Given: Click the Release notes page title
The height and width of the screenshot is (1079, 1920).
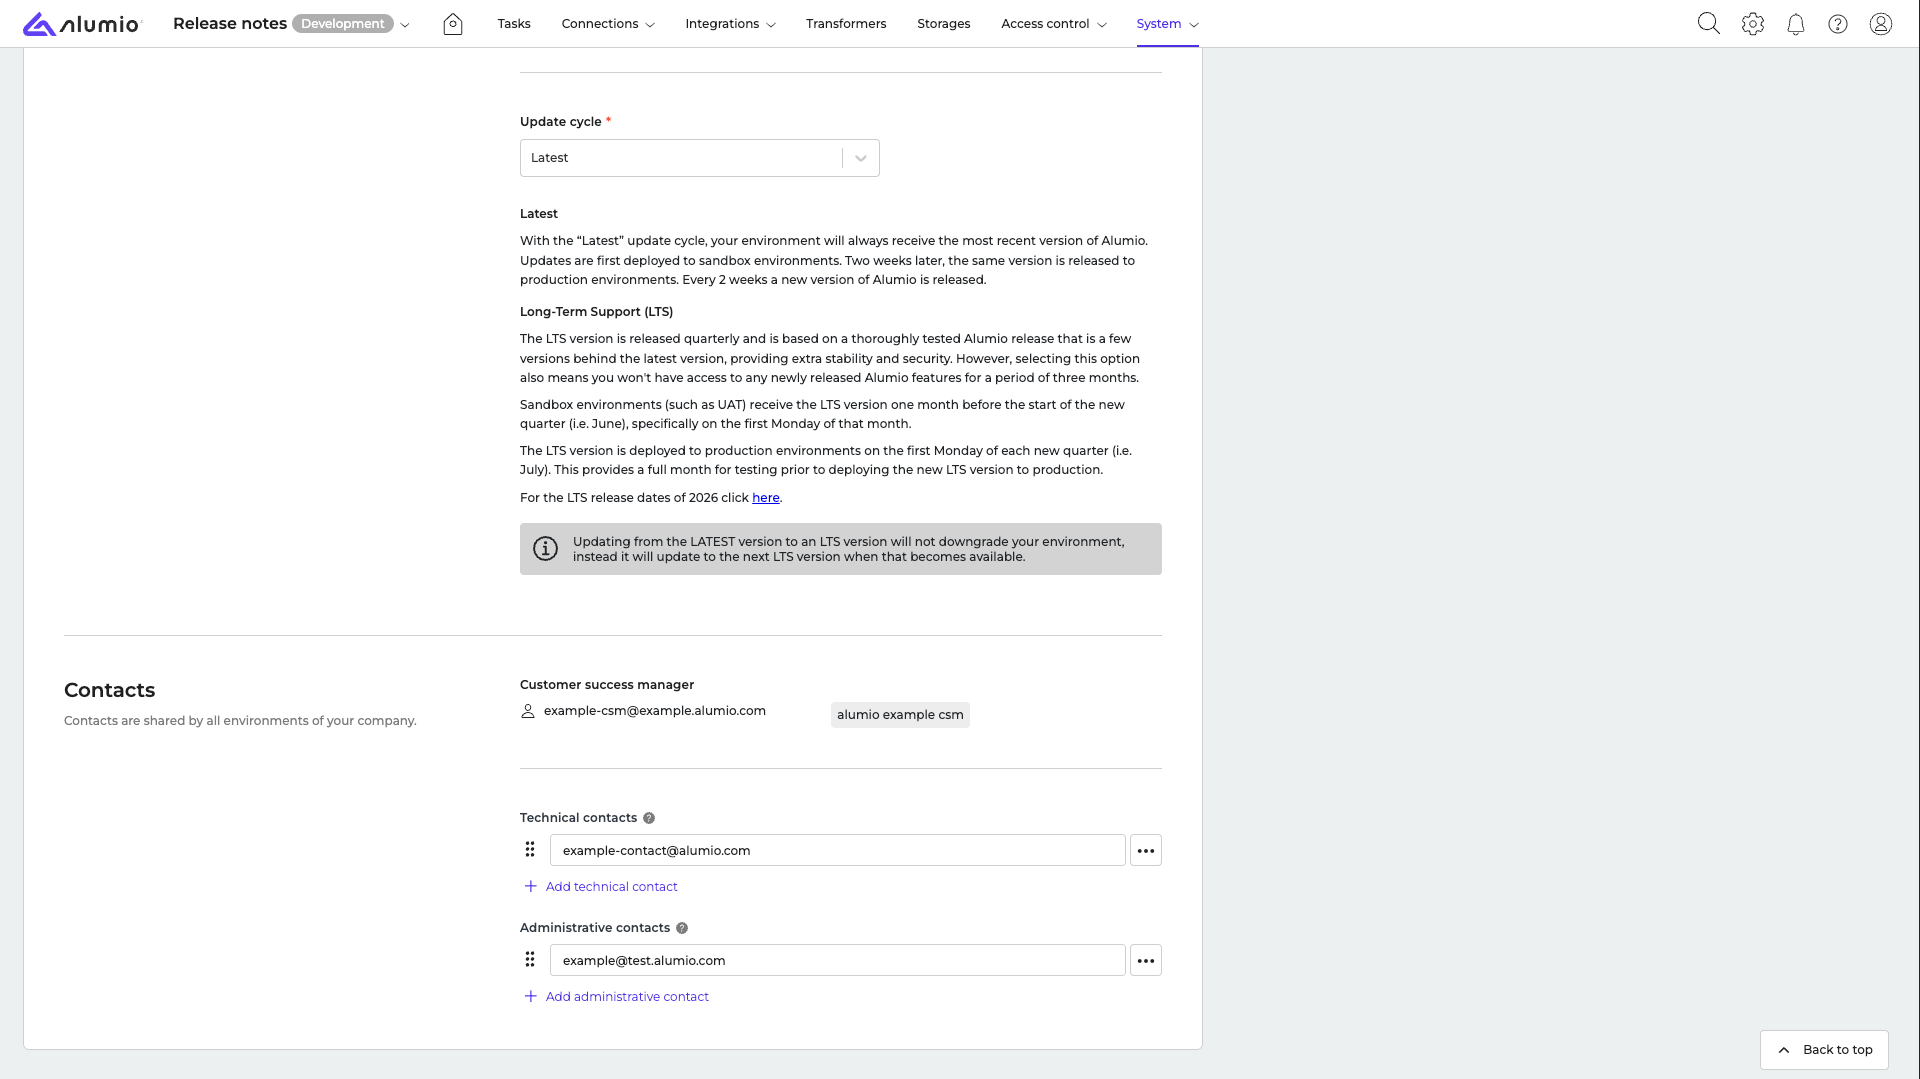Looking at the screenshot, I should tap(230, 24).
